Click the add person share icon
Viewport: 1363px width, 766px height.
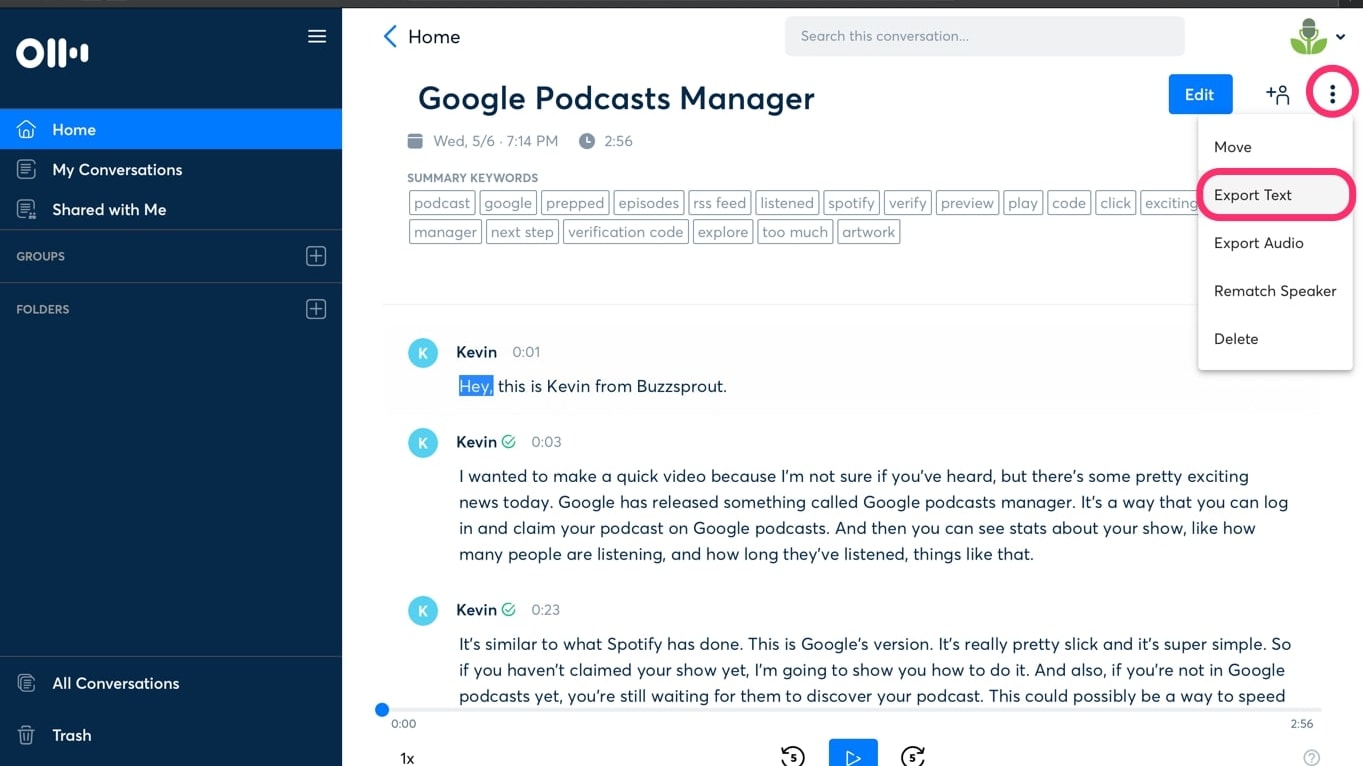(1278, 94)
